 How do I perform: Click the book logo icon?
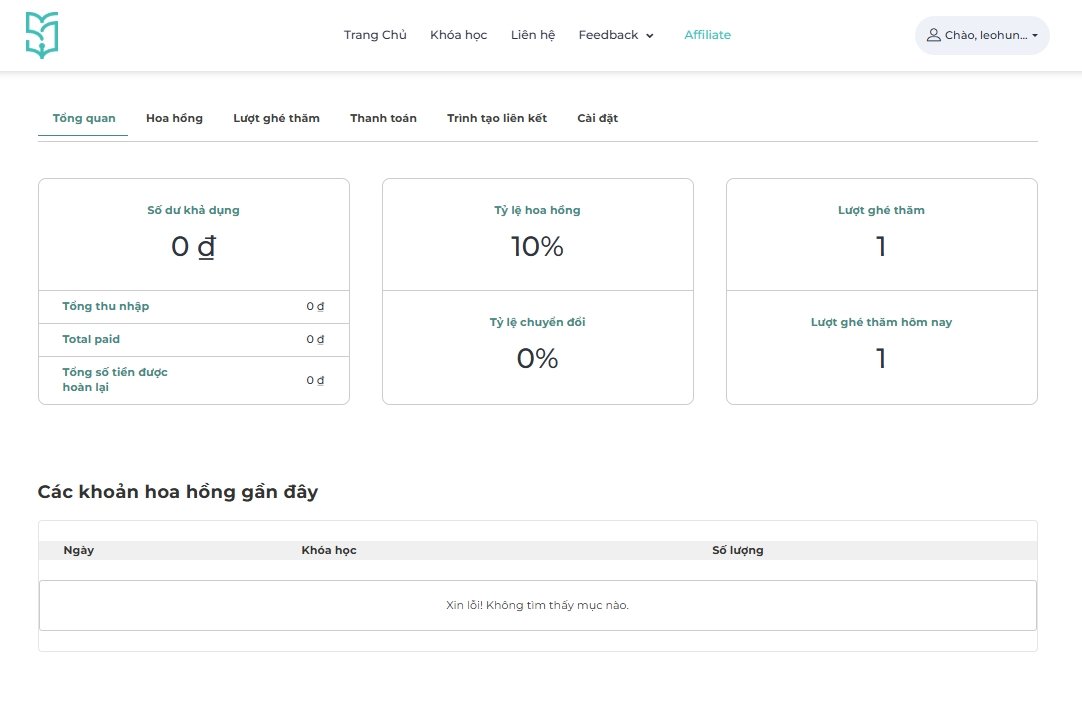tap(42, 35)
